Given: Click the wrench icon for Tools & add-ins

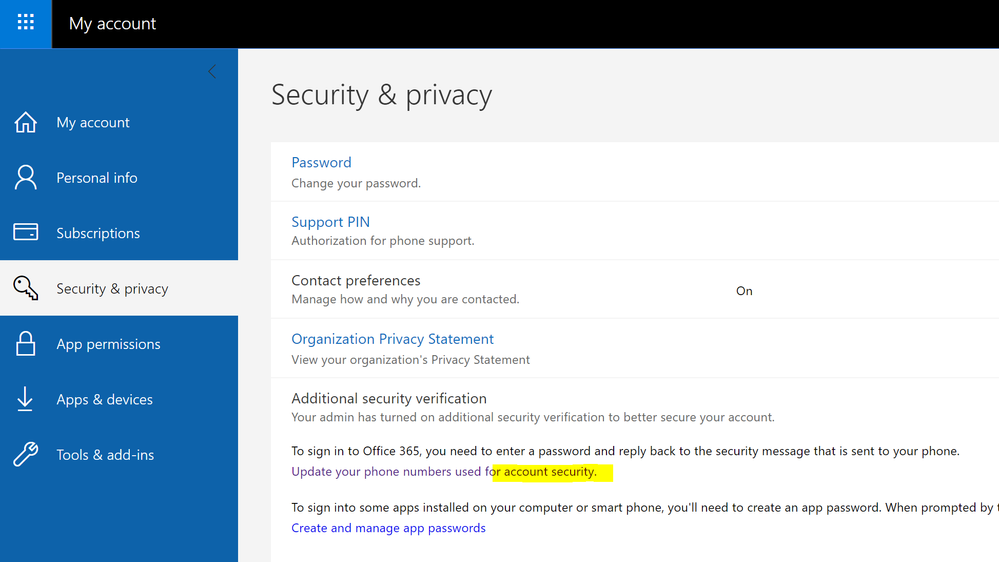Looking at the screenshot, I should coord(26,455).
